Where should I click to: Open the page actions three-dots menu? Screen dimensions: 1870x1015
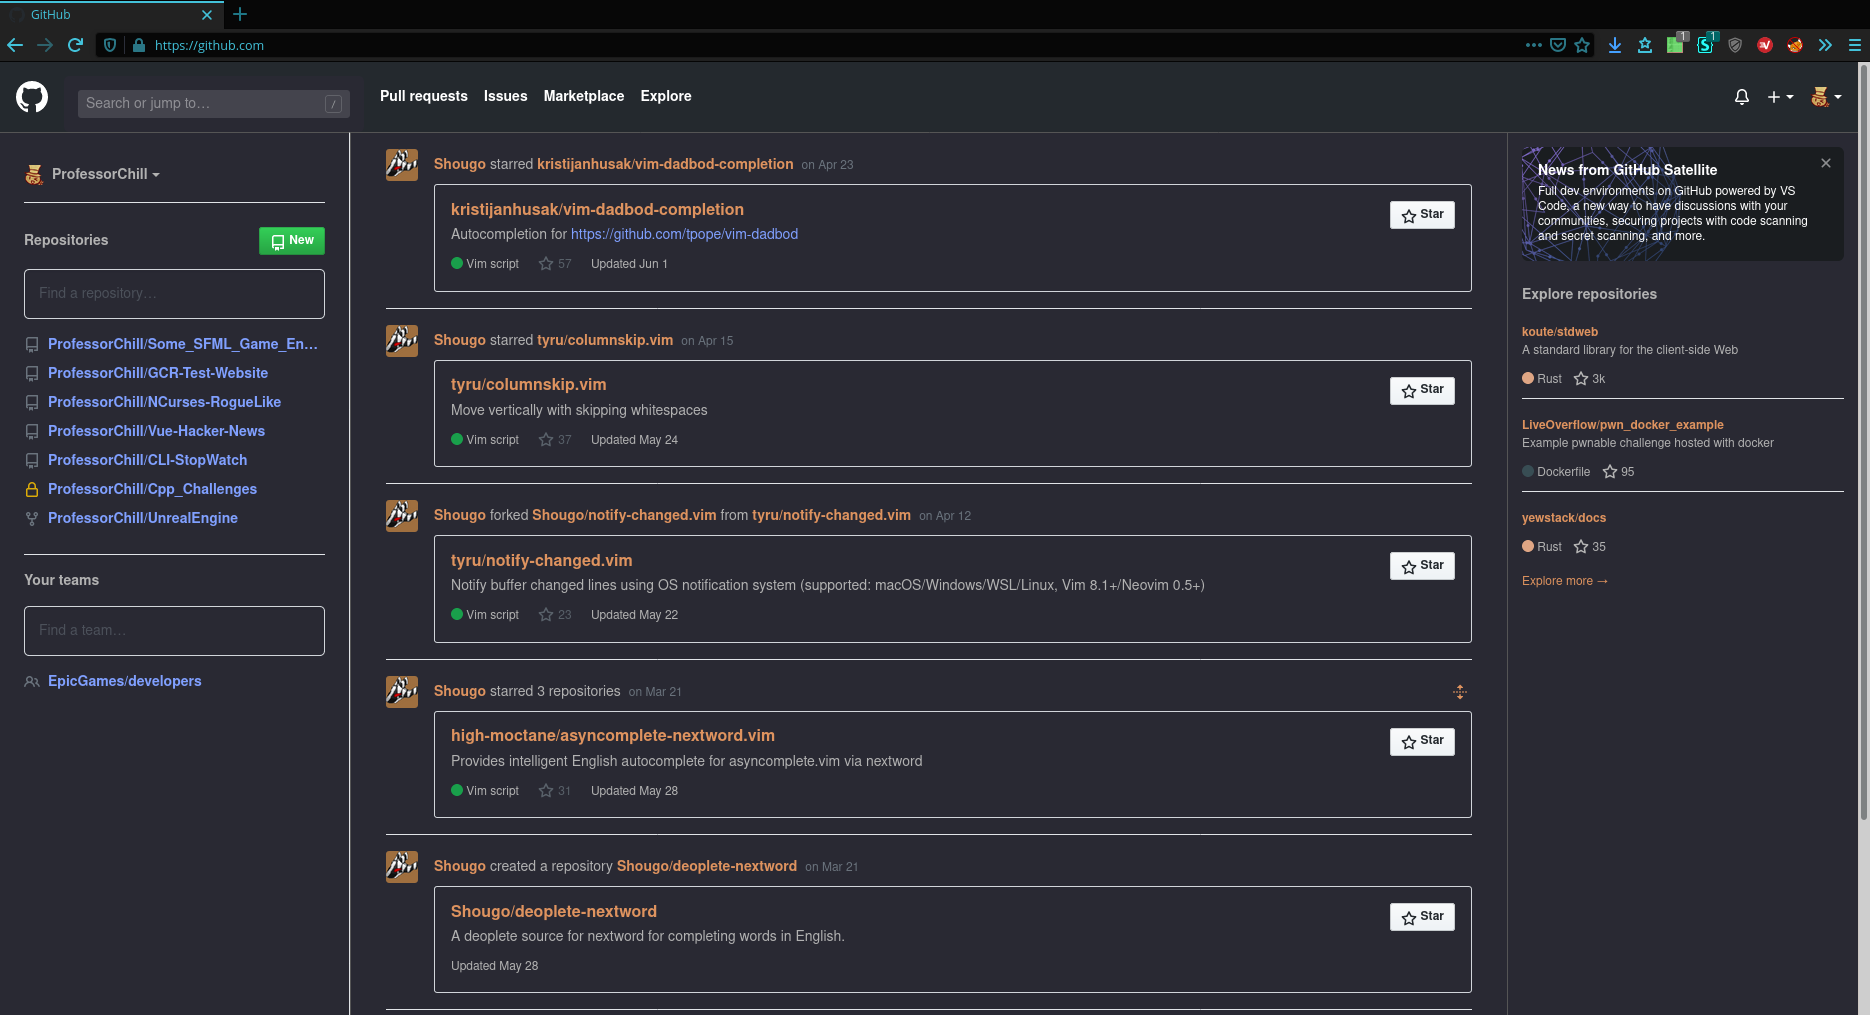tap(1533, 45)
